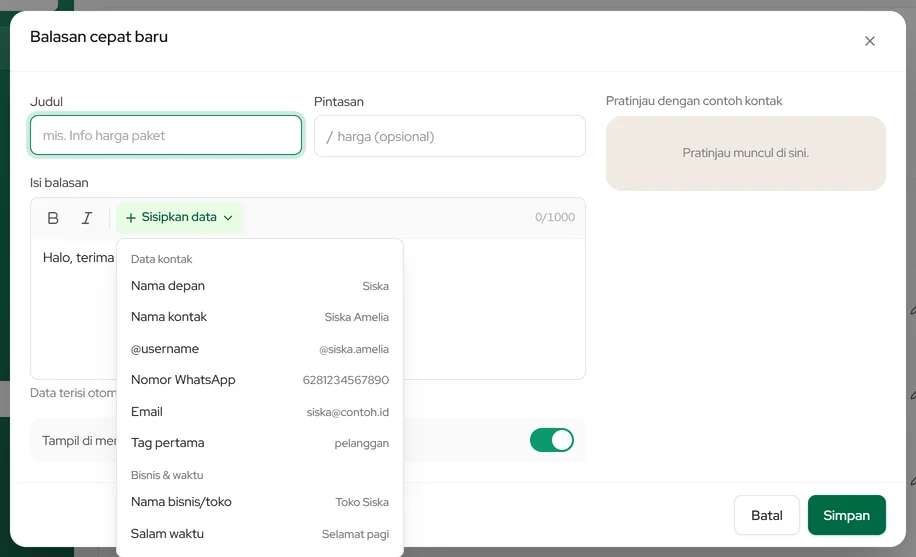Insert the Nama depan variable
The height and width of the screenshot is (557, 916).
[260, 286]
